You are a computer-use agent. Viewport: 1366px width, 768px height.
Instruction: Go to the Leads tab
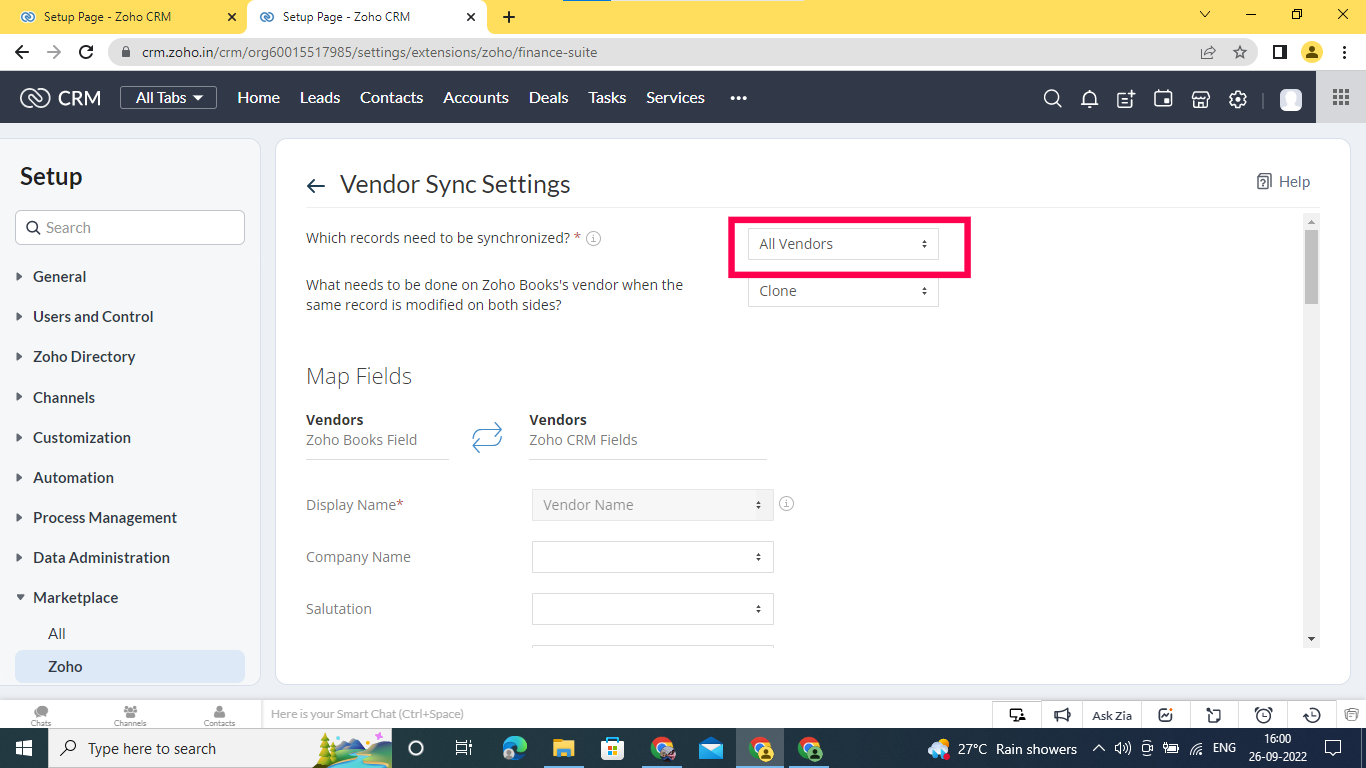[x=320, y=97]
